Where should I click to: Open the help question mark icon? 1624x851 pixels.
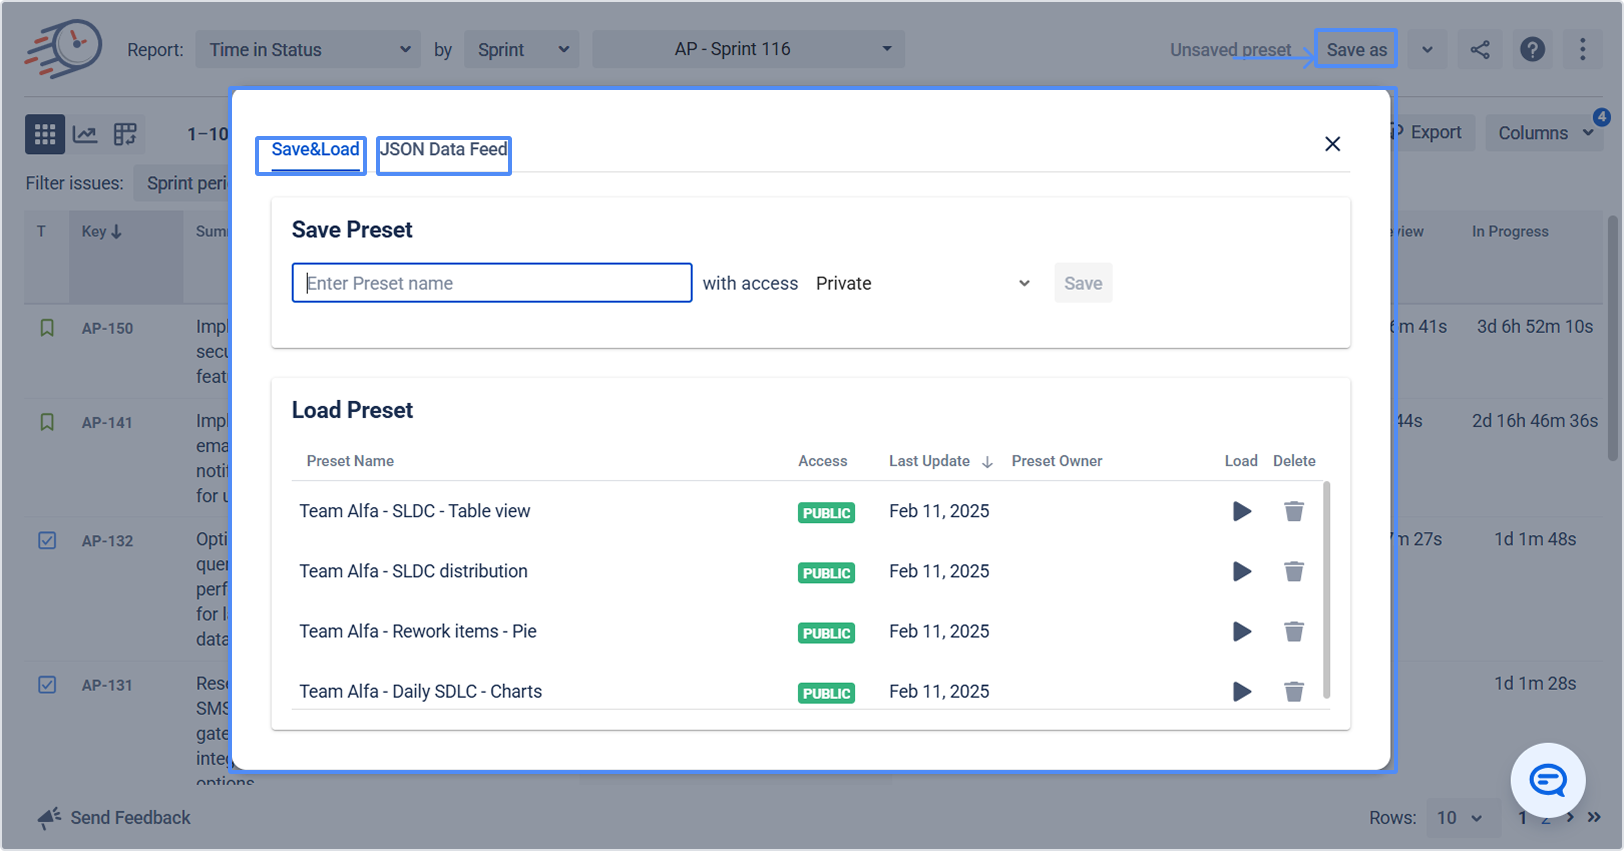(1531, 49)
